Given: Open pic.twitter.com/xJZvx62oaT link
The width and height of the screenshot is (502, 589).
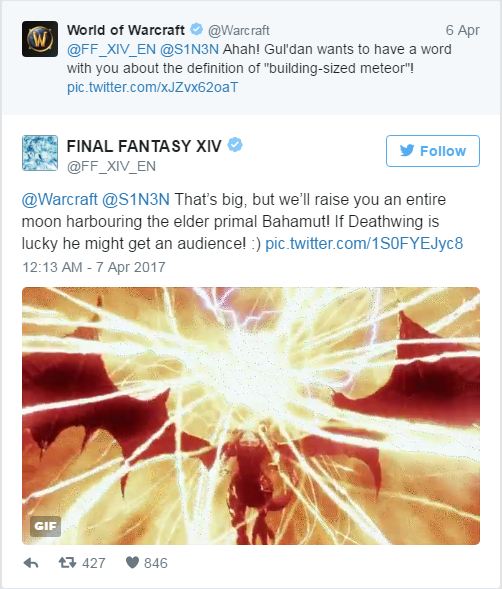Looking at the screenshot, I should [x=153, y=88].
